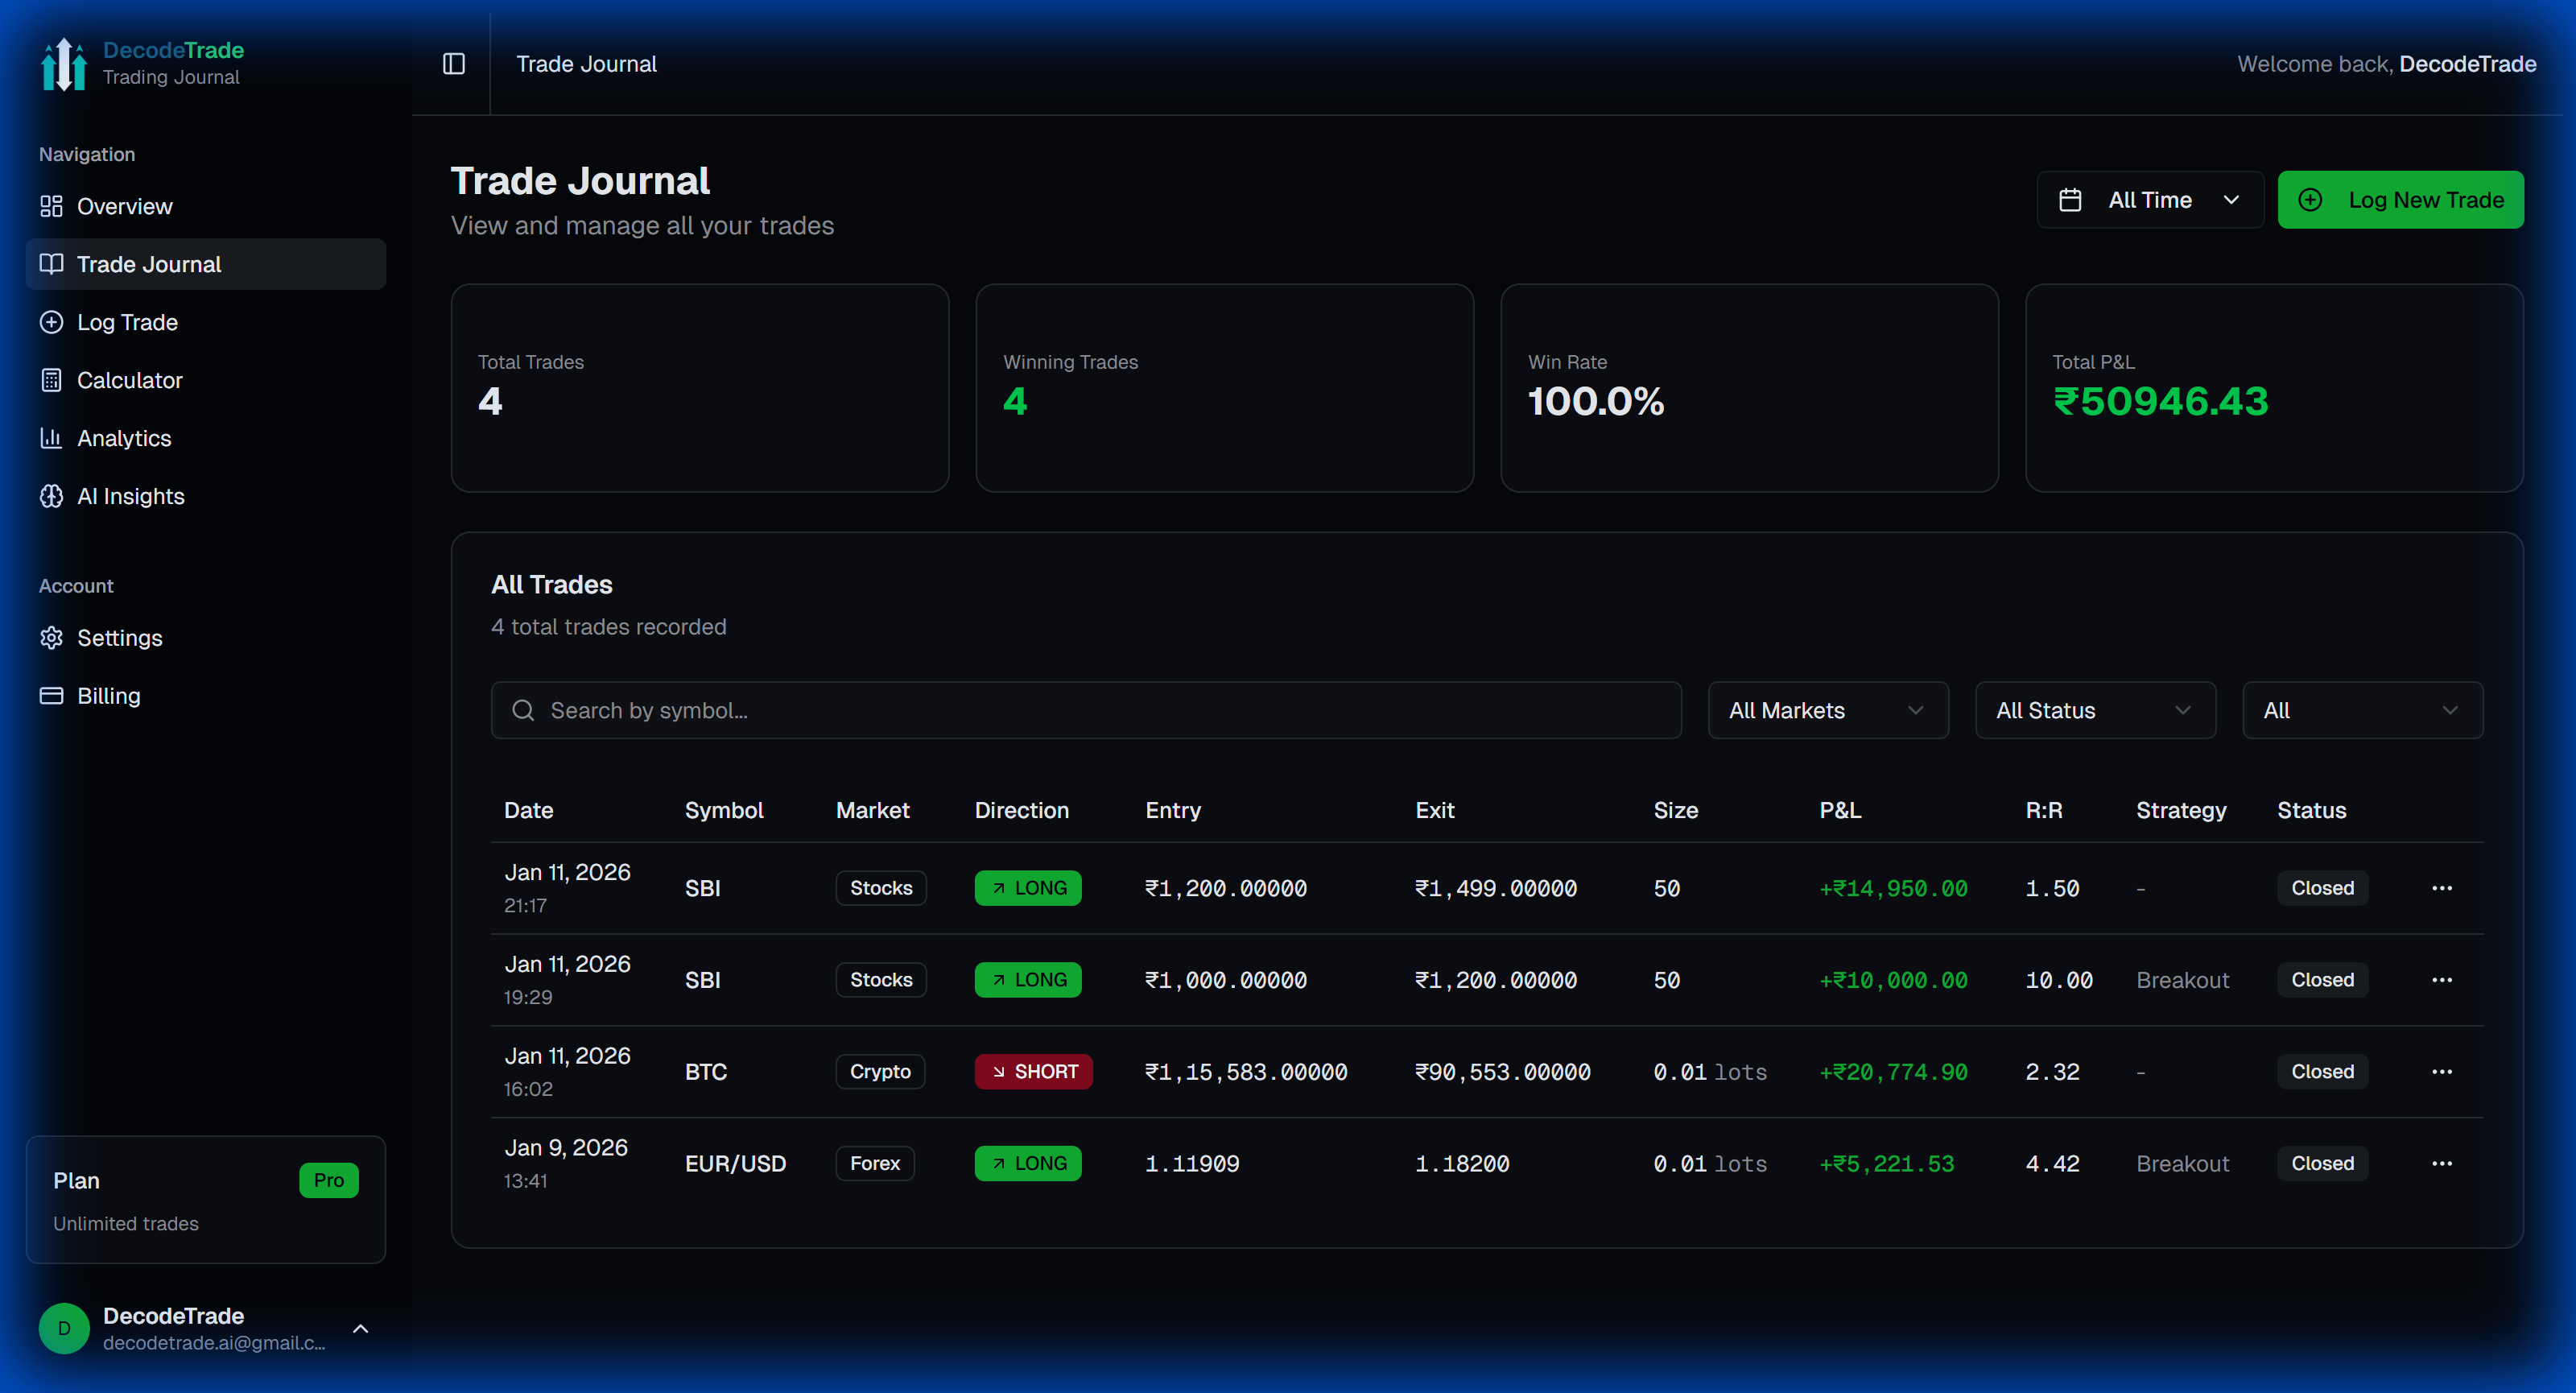Click the Calculator sidebar icon

(x=51, y=380)
